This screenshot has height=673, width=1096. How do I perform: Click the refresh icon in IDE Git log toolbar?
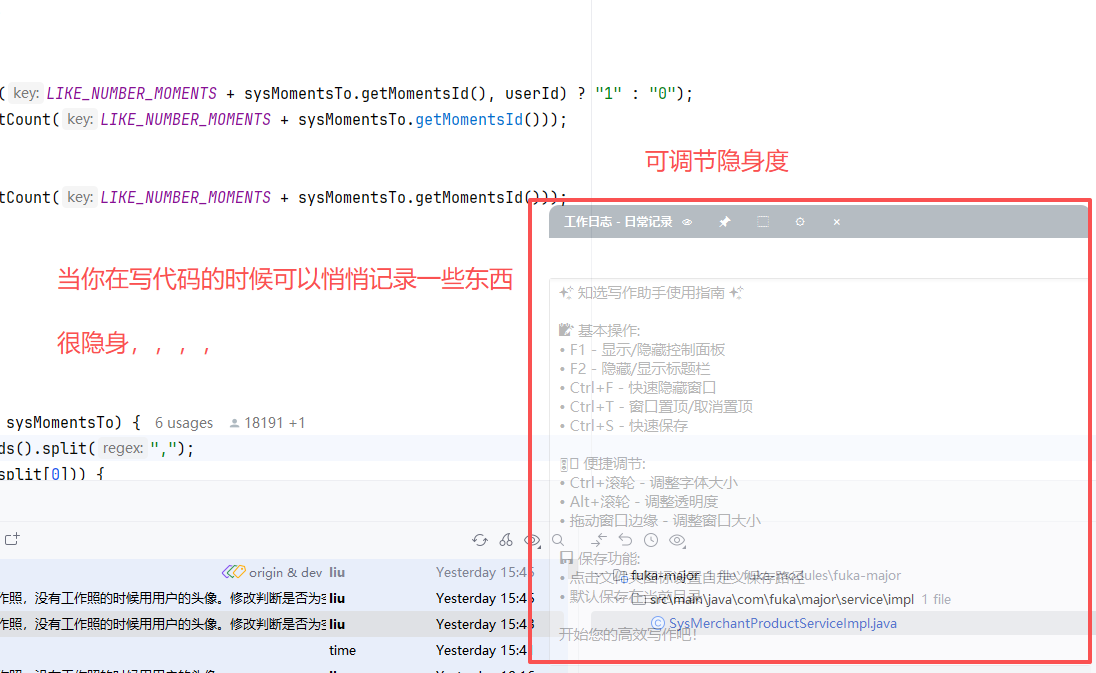coord(480,540)
